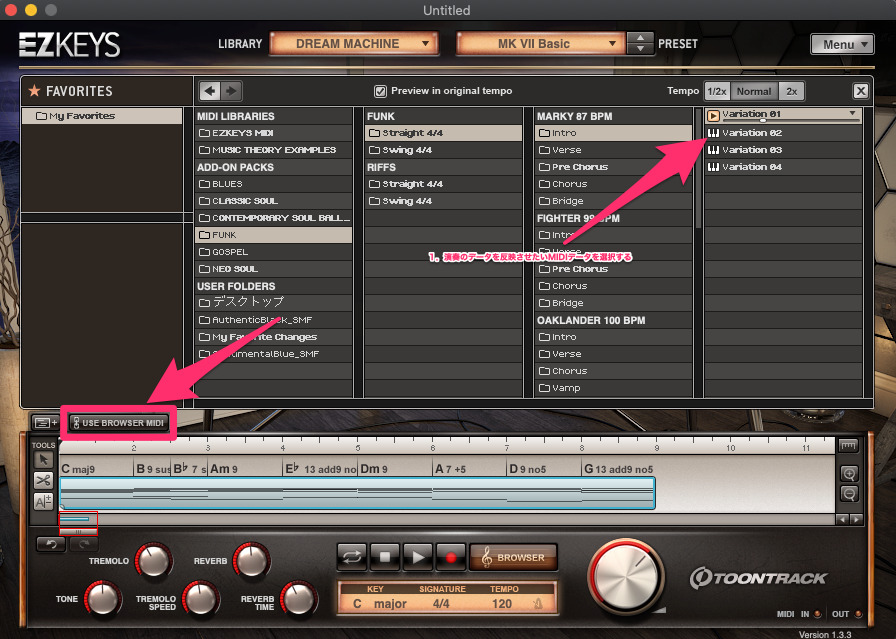Click the metronome icon beside tempo
The width and height of the screenshot is (896, 639).
tap(538, 604)
